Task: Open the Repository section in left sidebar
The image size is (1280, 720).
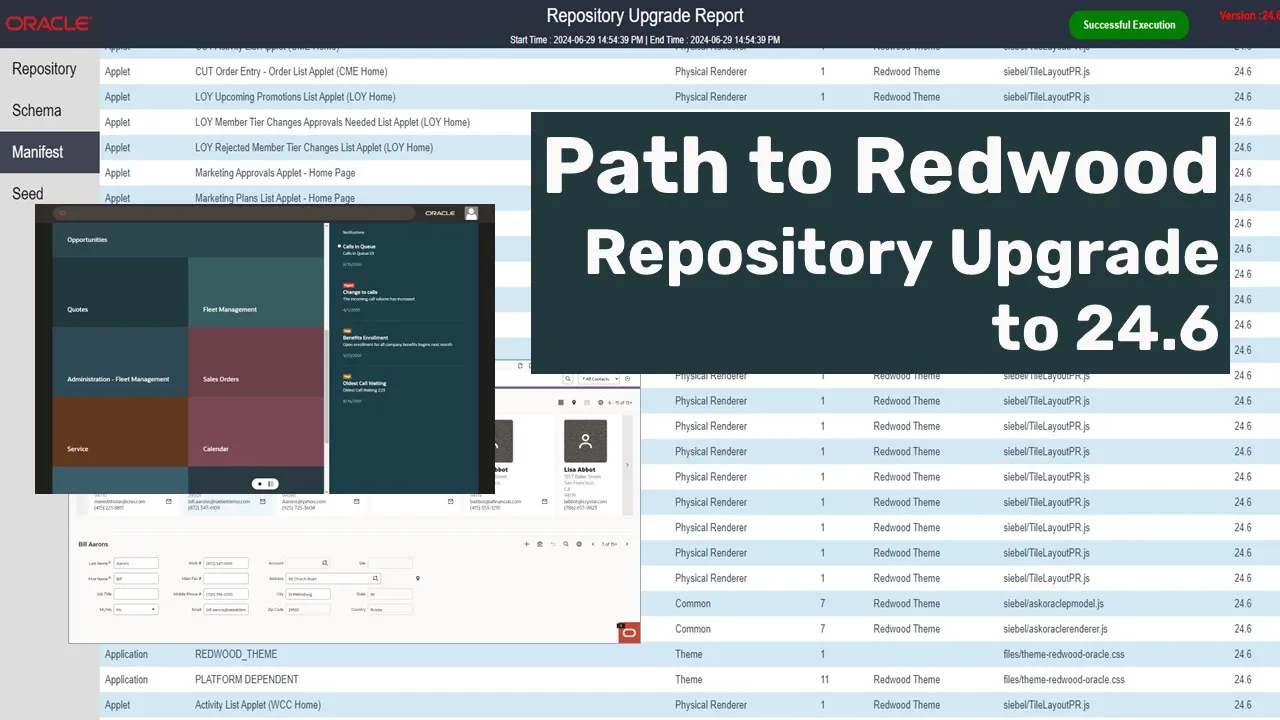Action: coord(44,69)
